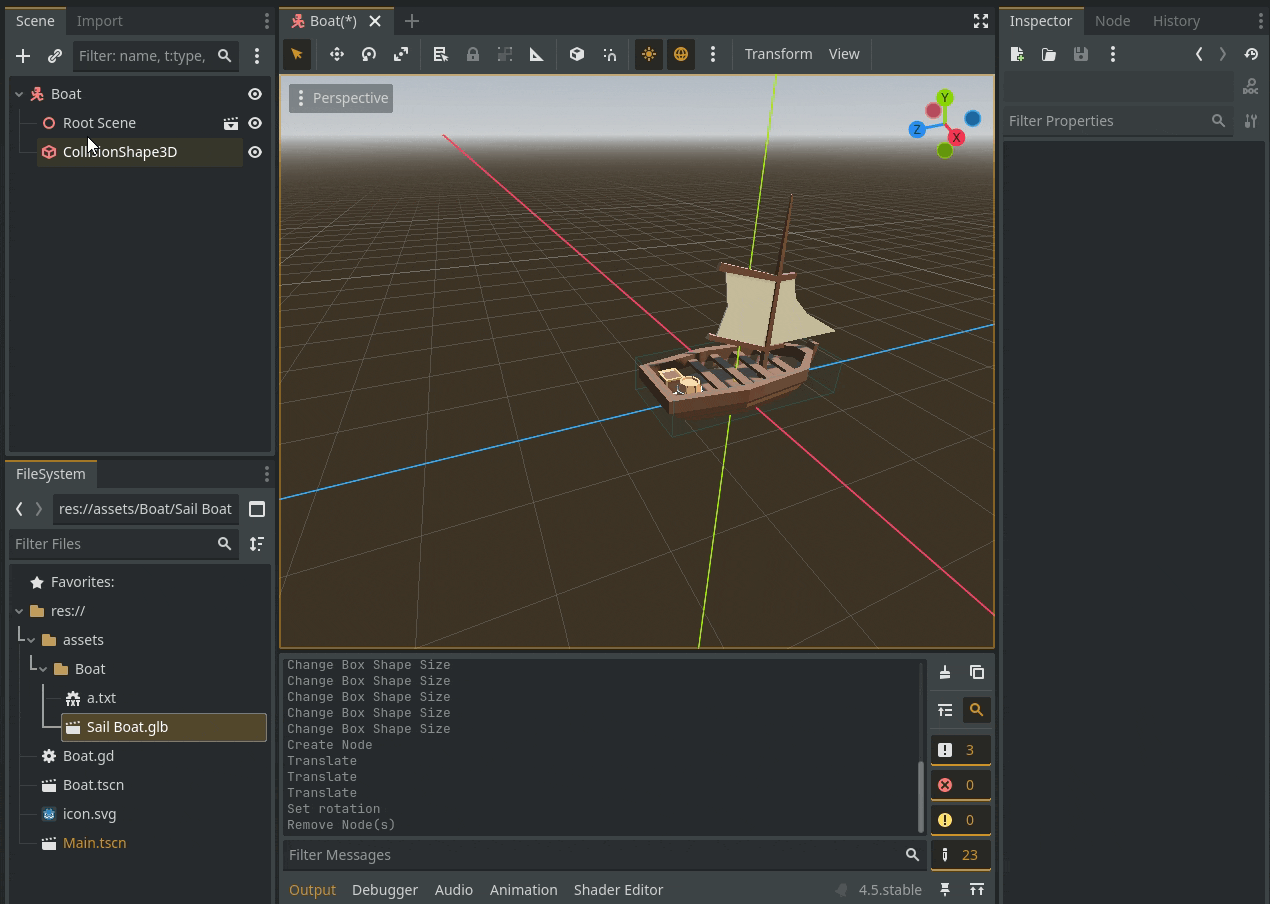This screenshot has height=904, width=1270.
Task: Collapse the Boat root node in scene tree
Action: 19,94
